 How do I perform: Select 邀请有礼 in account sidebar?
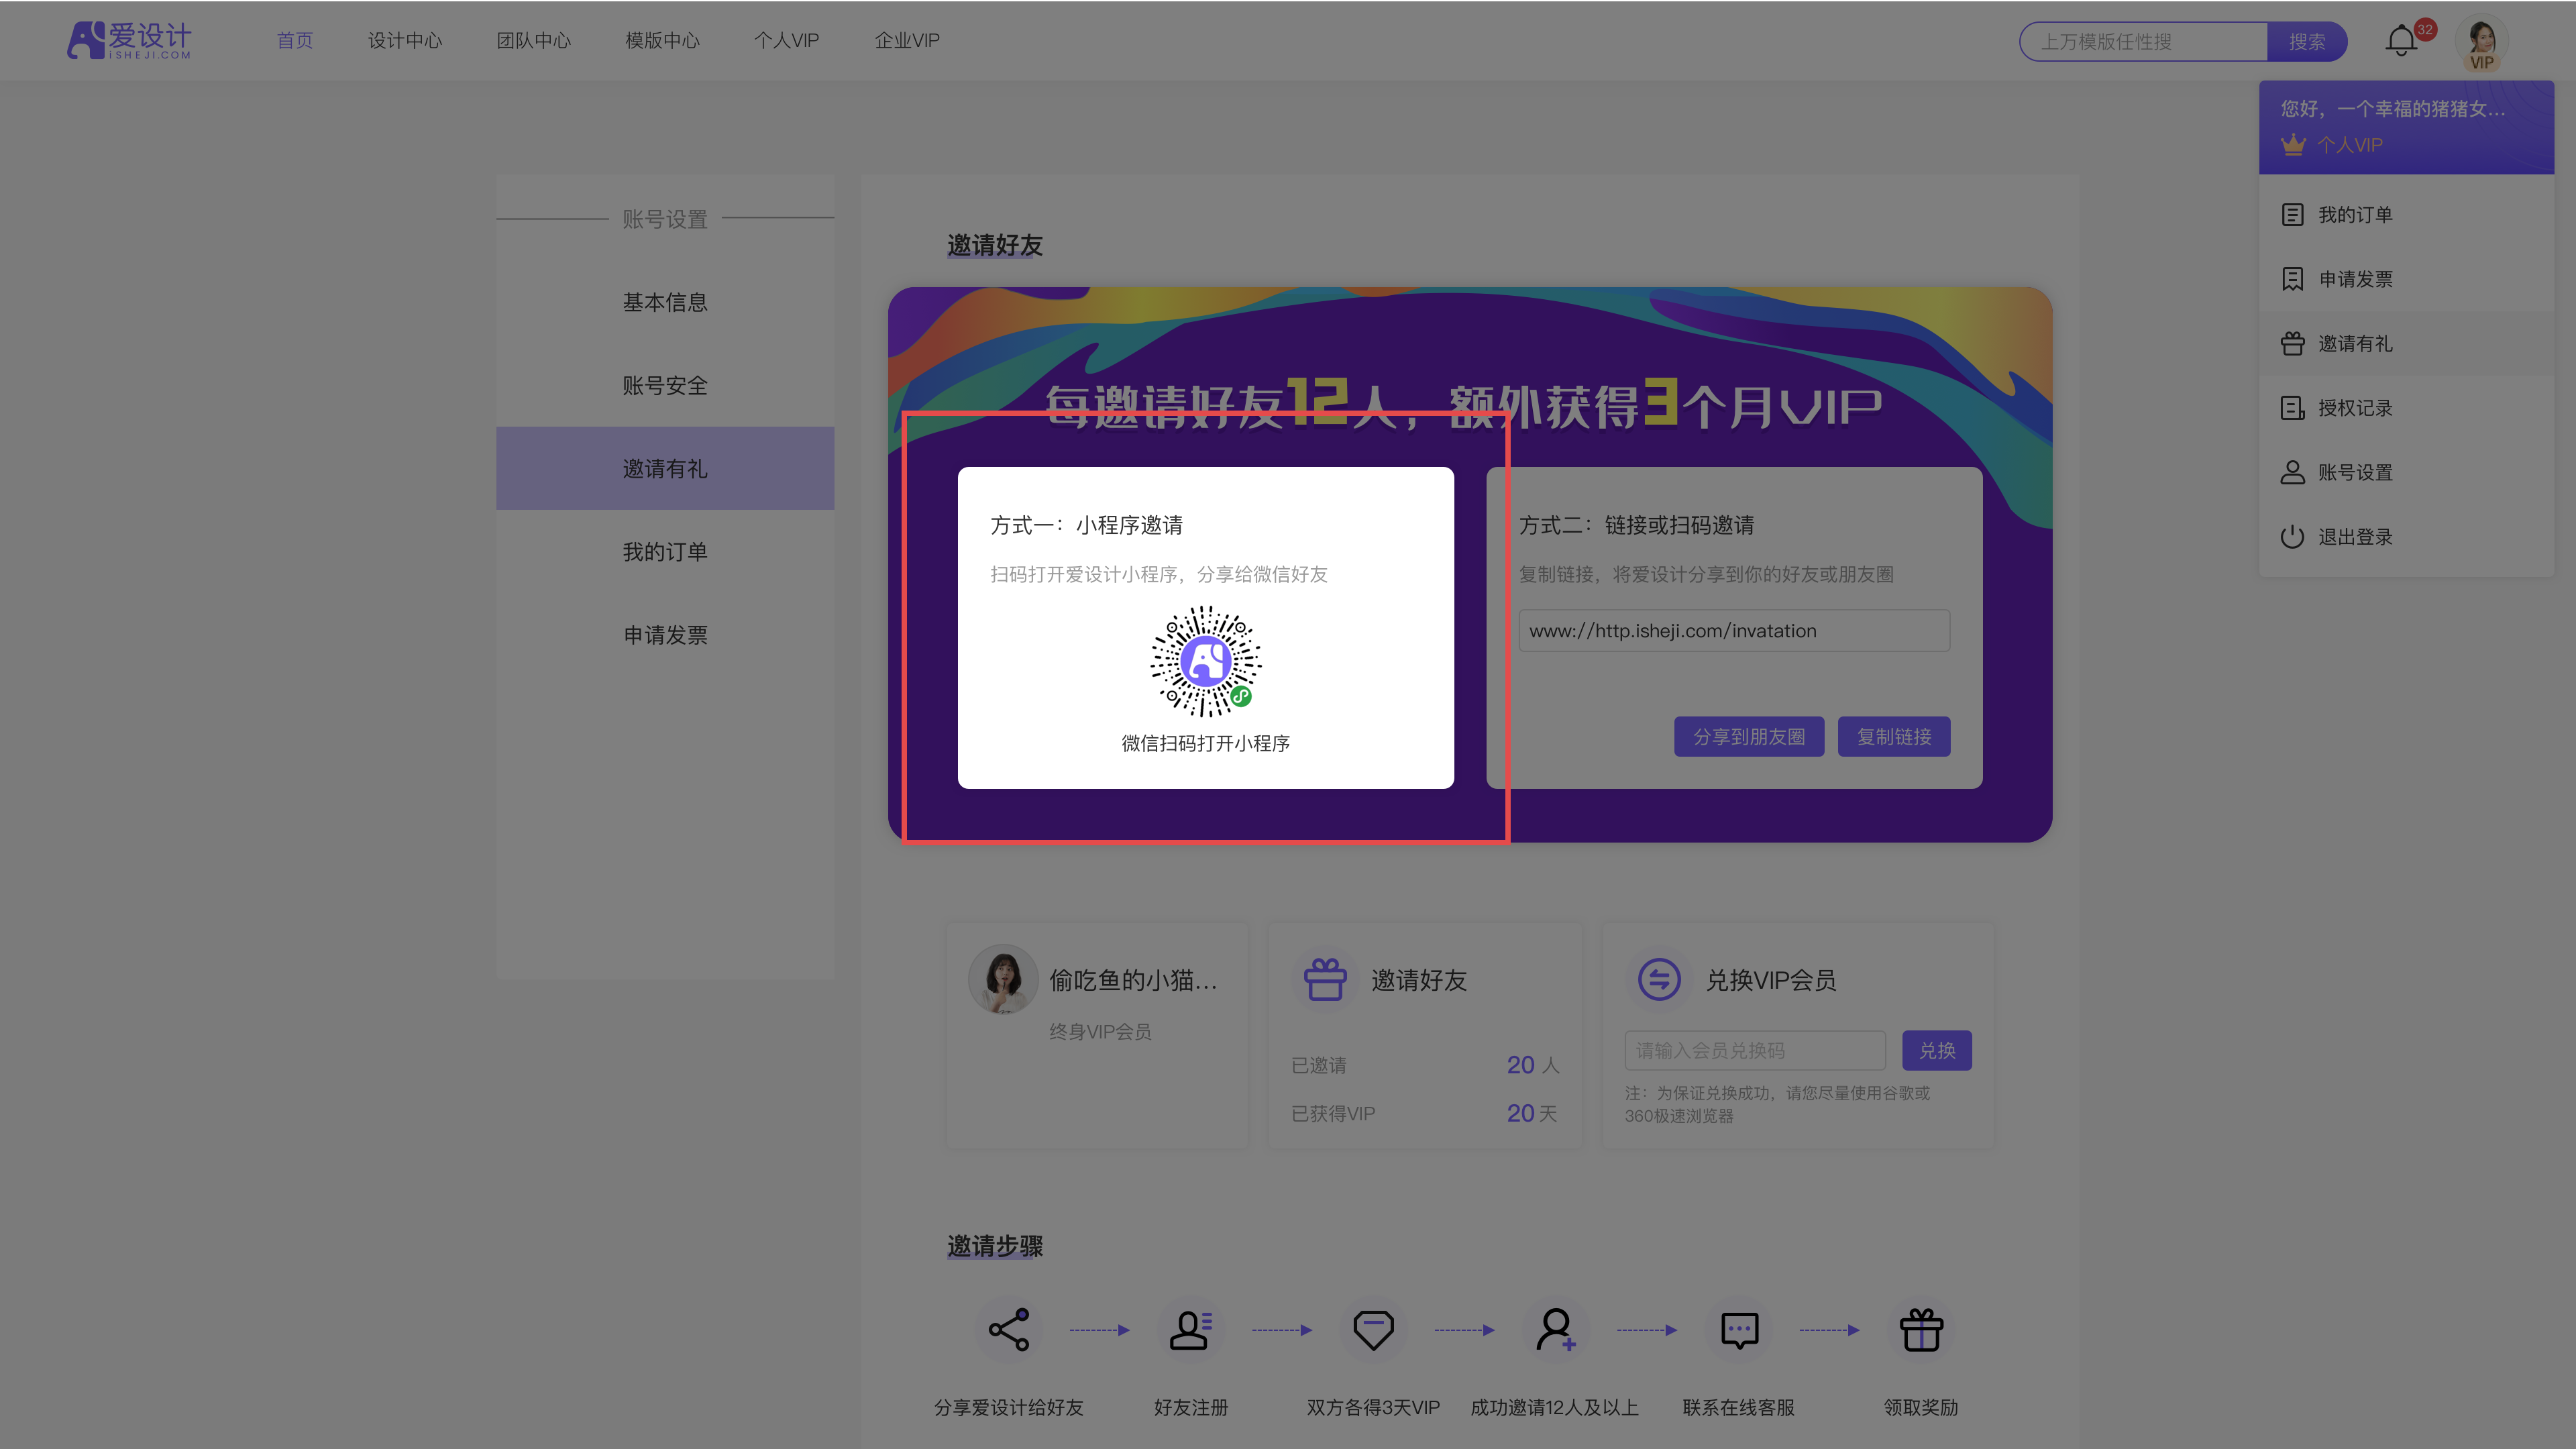tap(665, 468)
